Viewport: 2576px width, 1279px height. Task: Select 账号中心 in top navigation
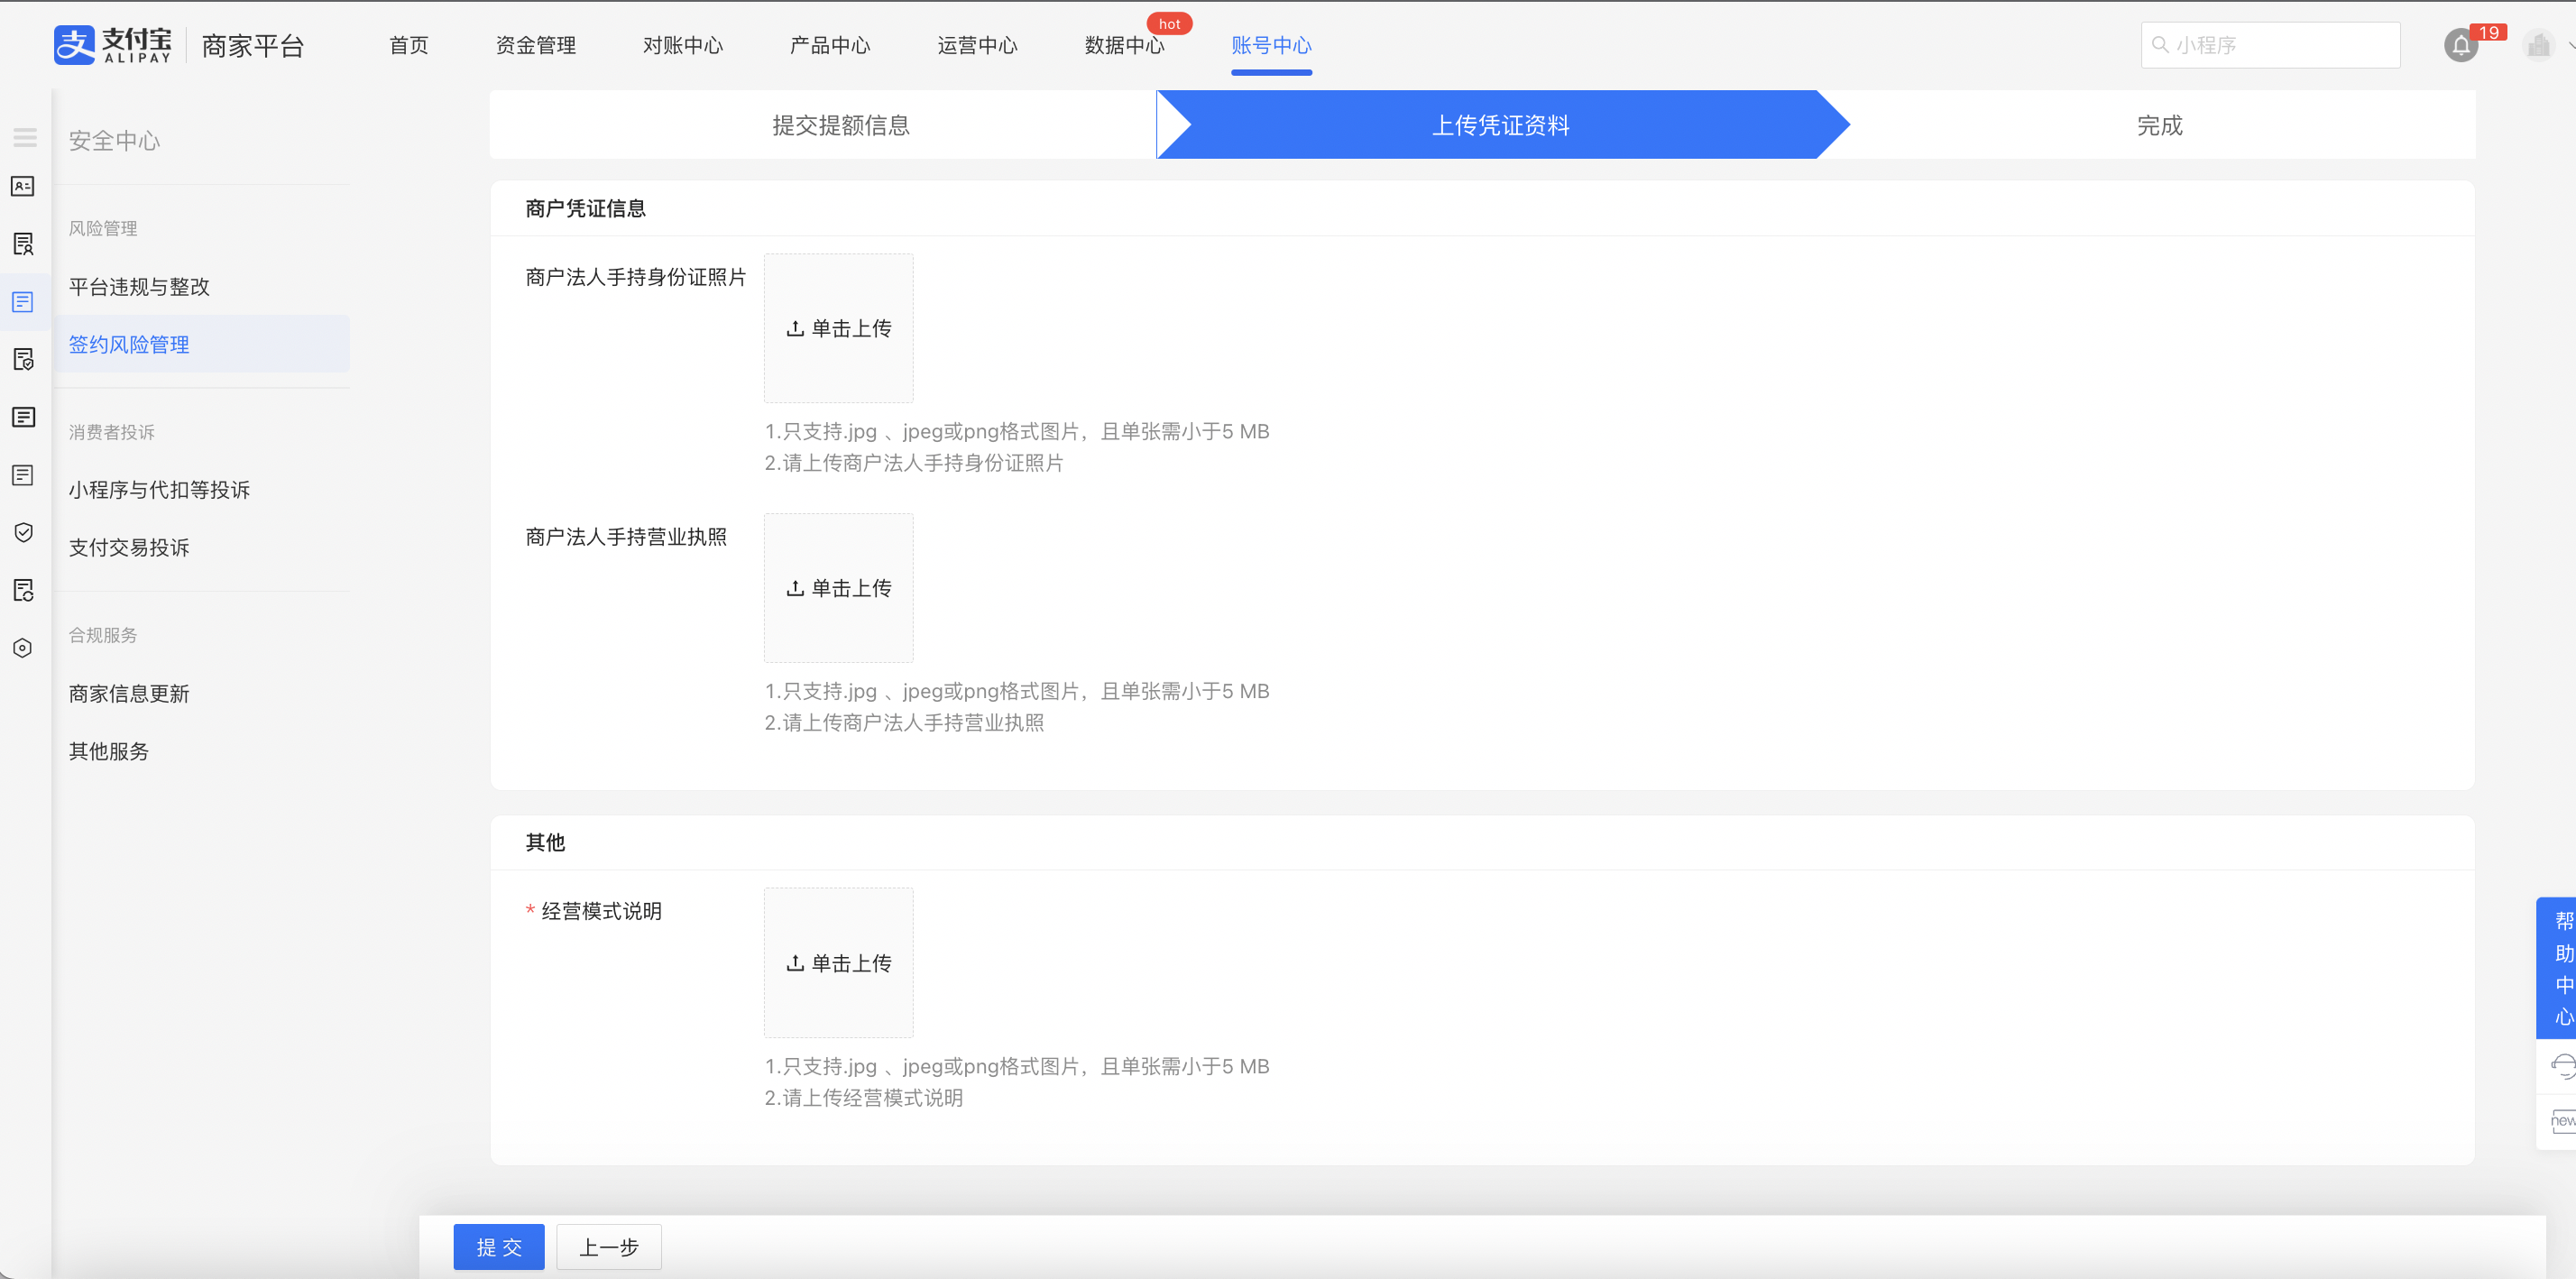(x=1271, y=45)
